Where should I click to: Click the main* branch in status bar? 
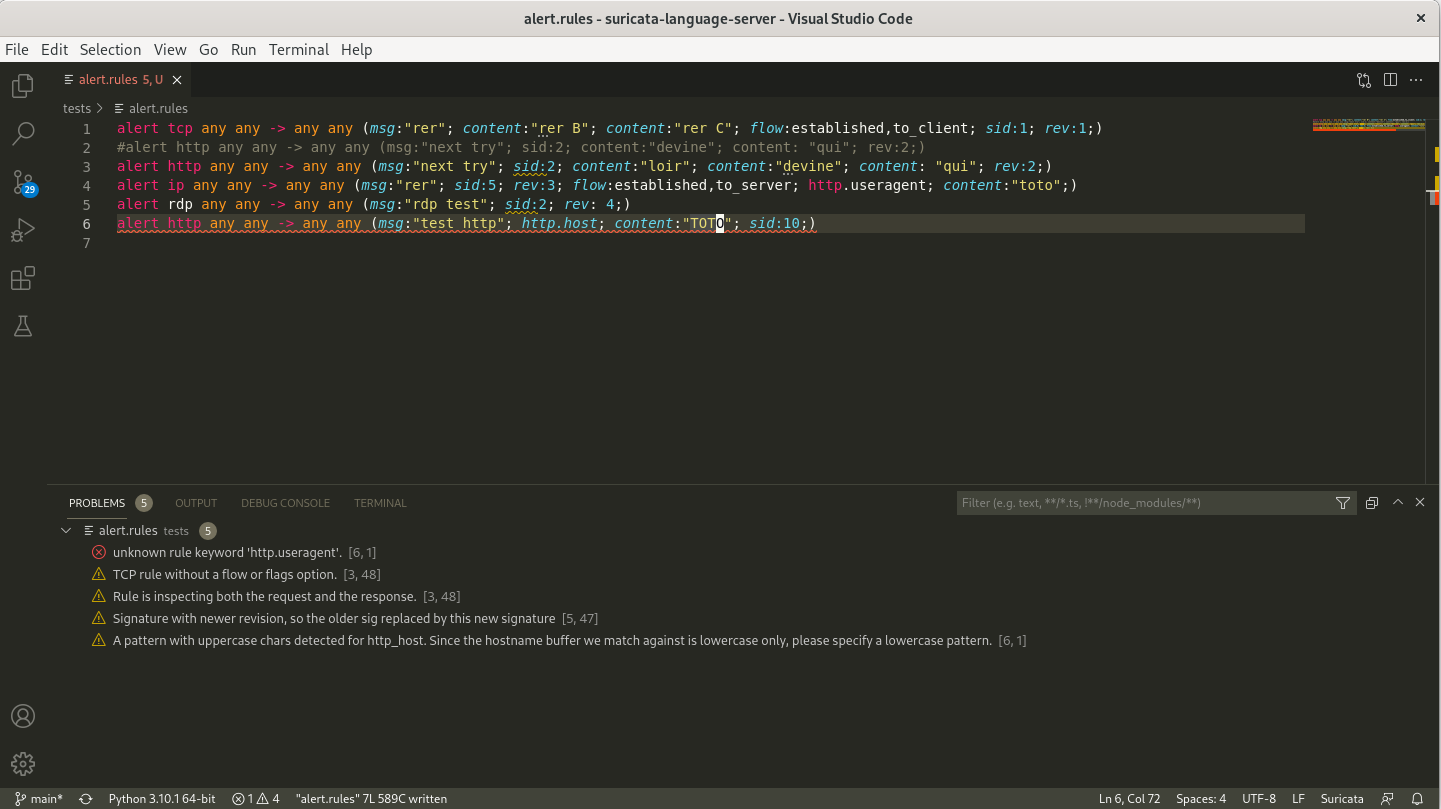pos(38,798)
